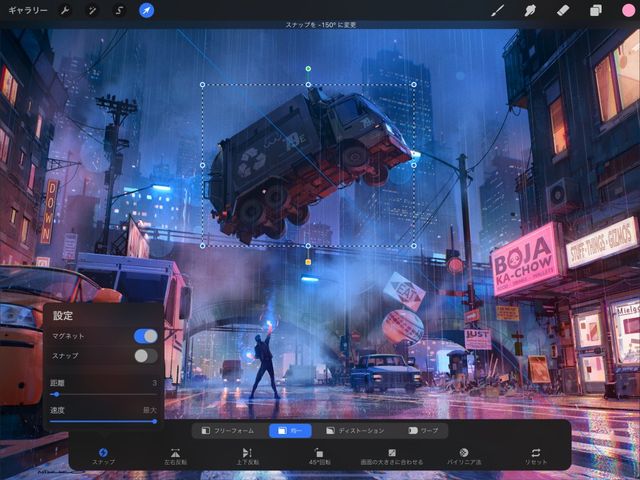
Task: Click the bottom-left corner transform handle
Action: pyautogui.click(x=202, y=246)
